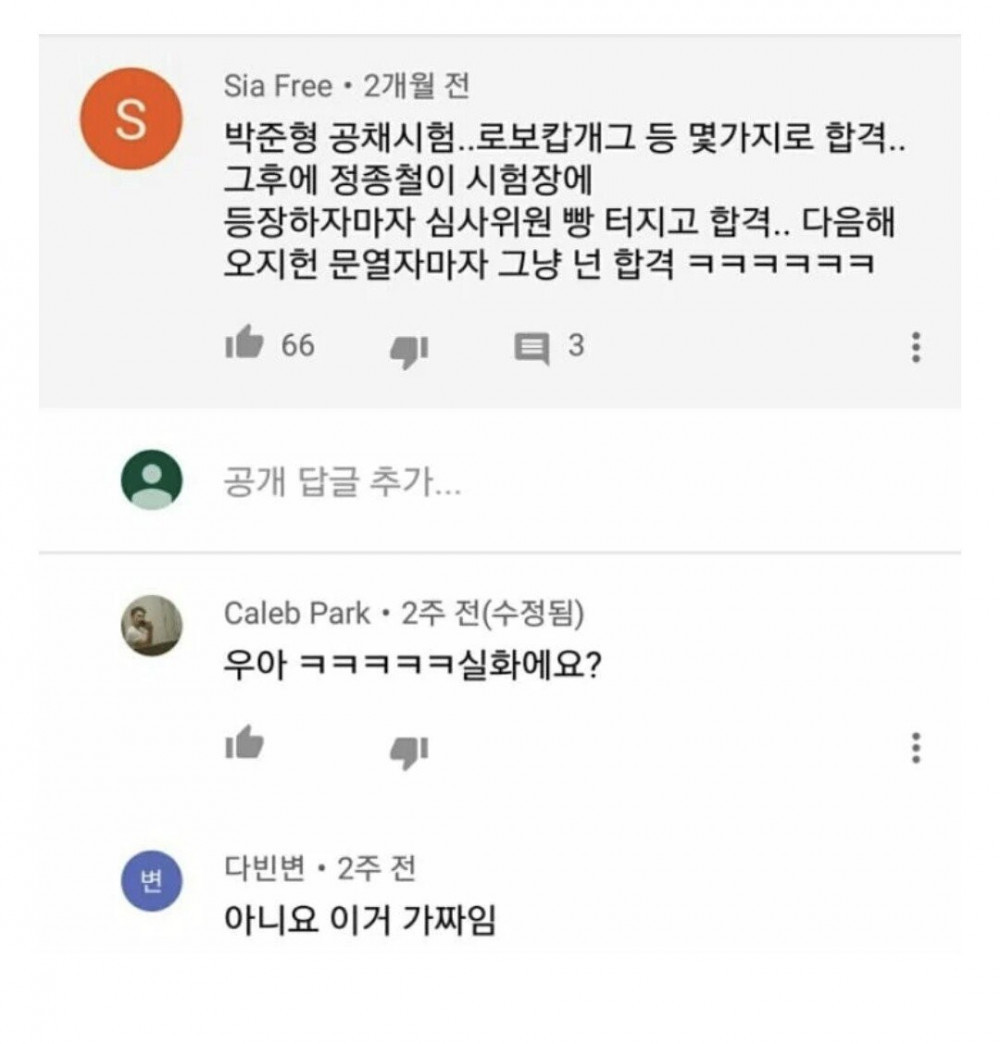Click the 66 like count

point(297,346)
